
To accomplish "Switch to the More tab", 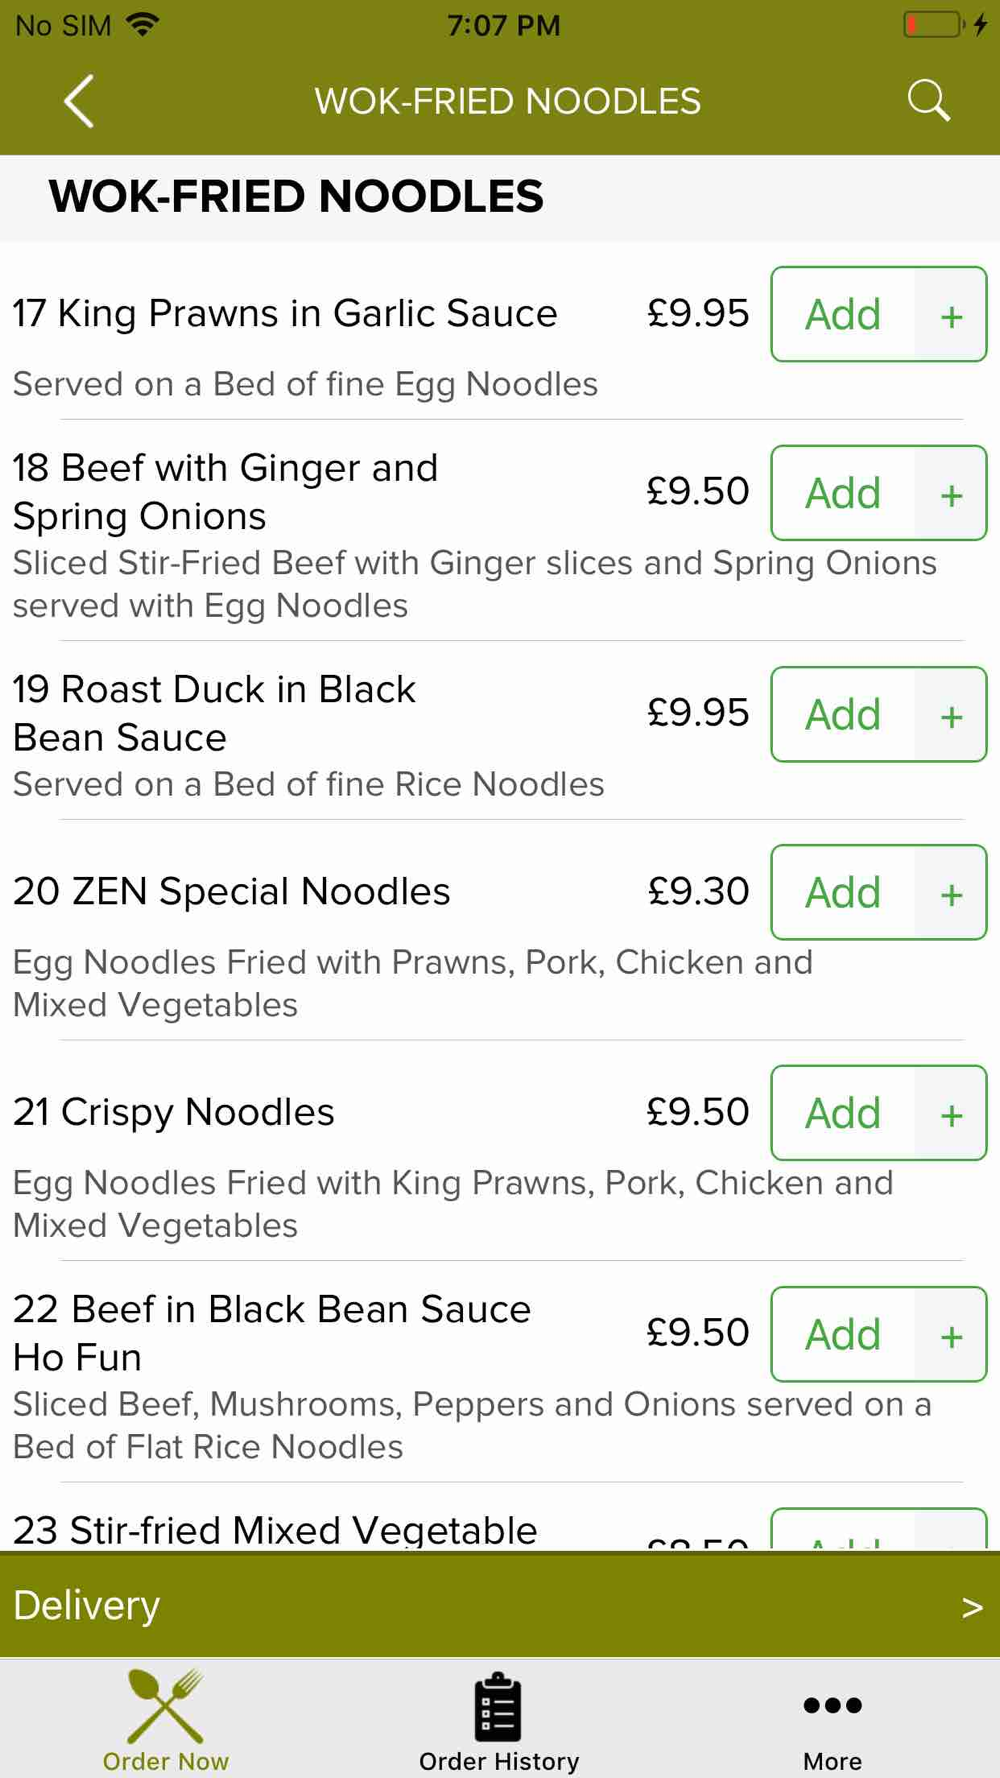I will pyautogui.click(x=832, y=1719).
